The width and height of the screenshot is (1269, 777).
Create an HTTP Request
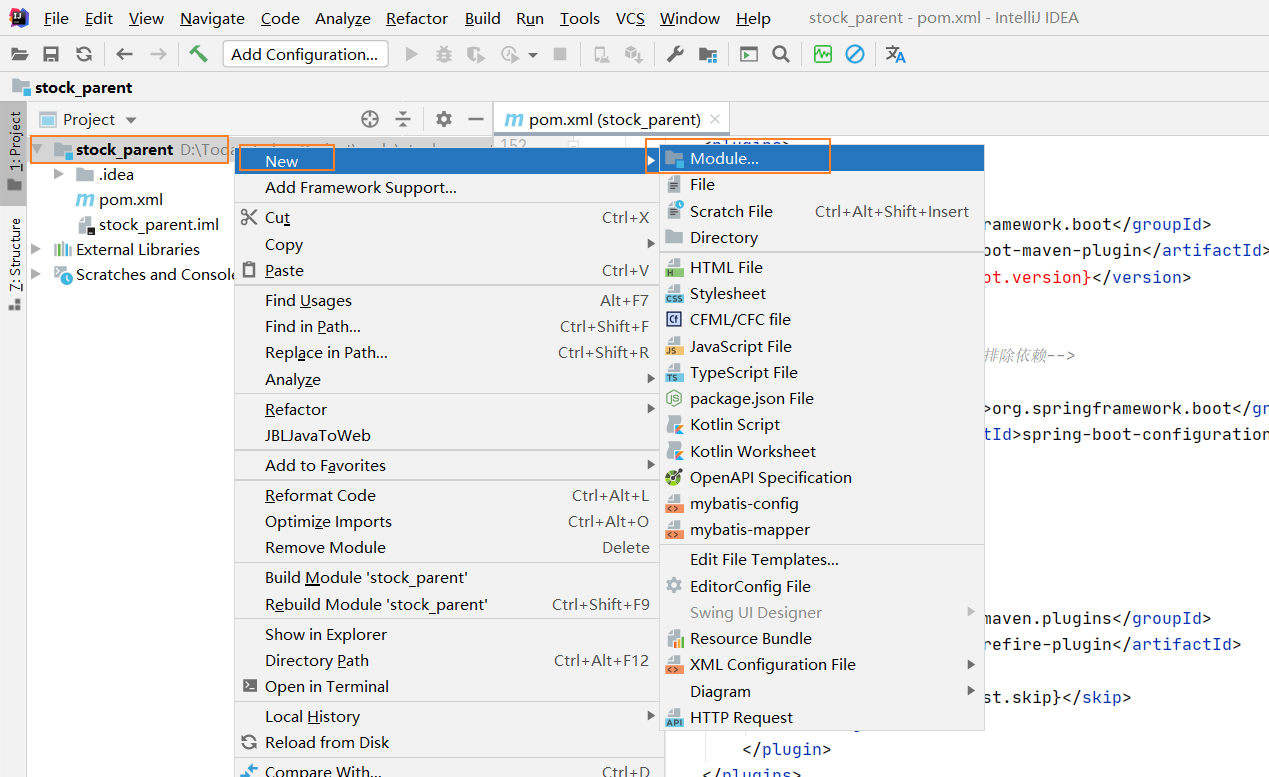coord(822,717)
